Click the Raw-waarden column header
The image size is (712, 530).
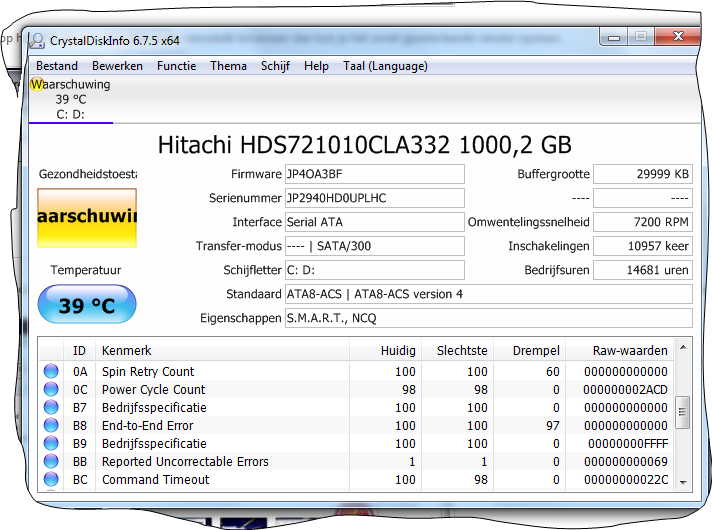pos(619,351)
